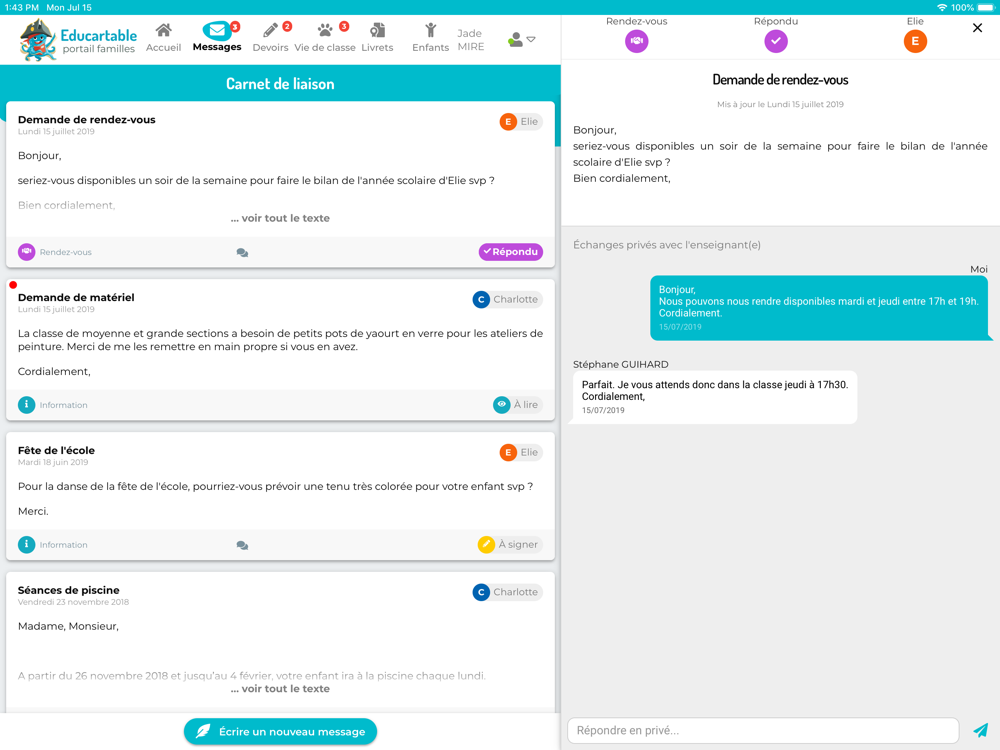Open the Vie de classe tab
Screen dimensions: 1000x750
[325, 38]
